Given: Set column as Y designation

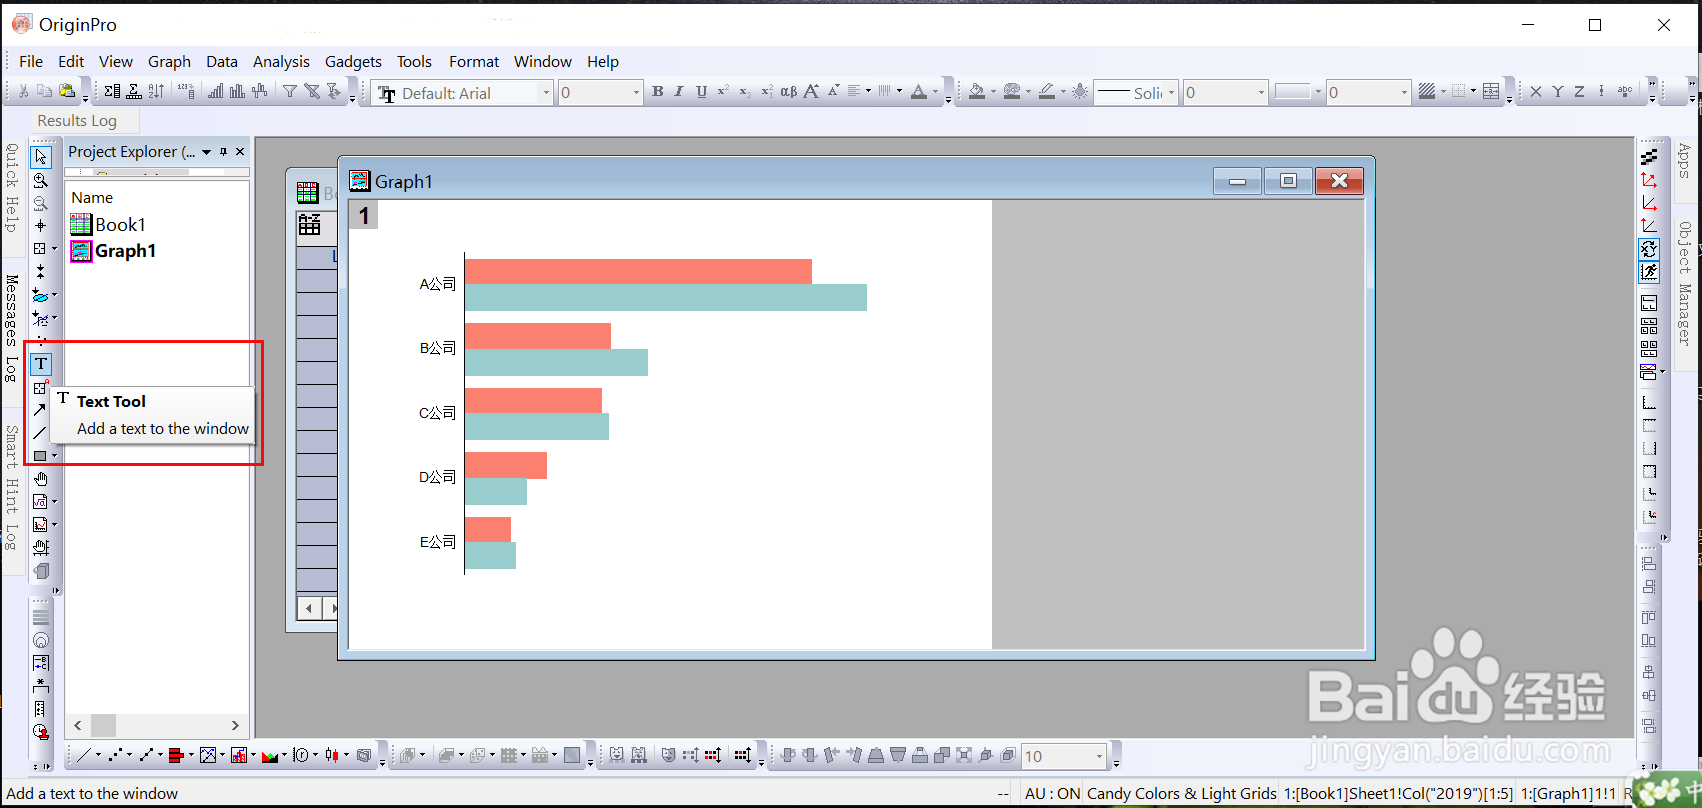Looking at the screenshot, I should coord(1558,92).
